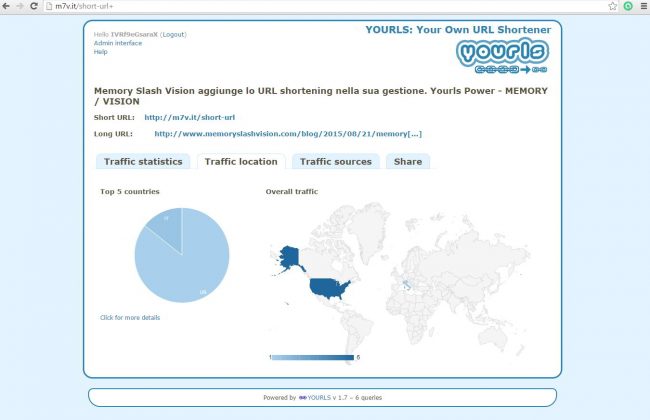Click the address bar showing m7v.it/short-url+
Image resolution: width=650 pixels, height=420 pixels.
pyautogui.click(x=300, y=6)
